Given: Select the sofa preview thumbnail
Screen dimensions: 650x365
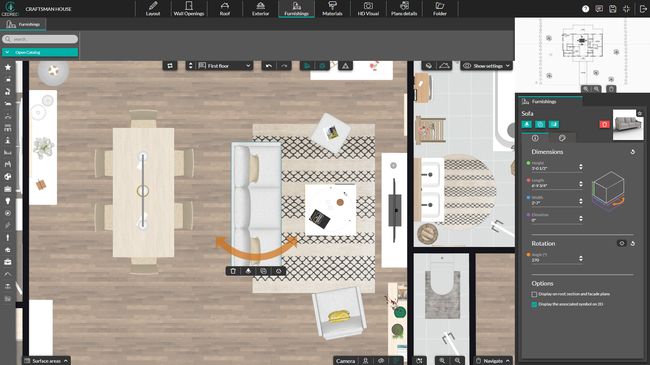Looking at the screenshot, I should pos(628,125).
